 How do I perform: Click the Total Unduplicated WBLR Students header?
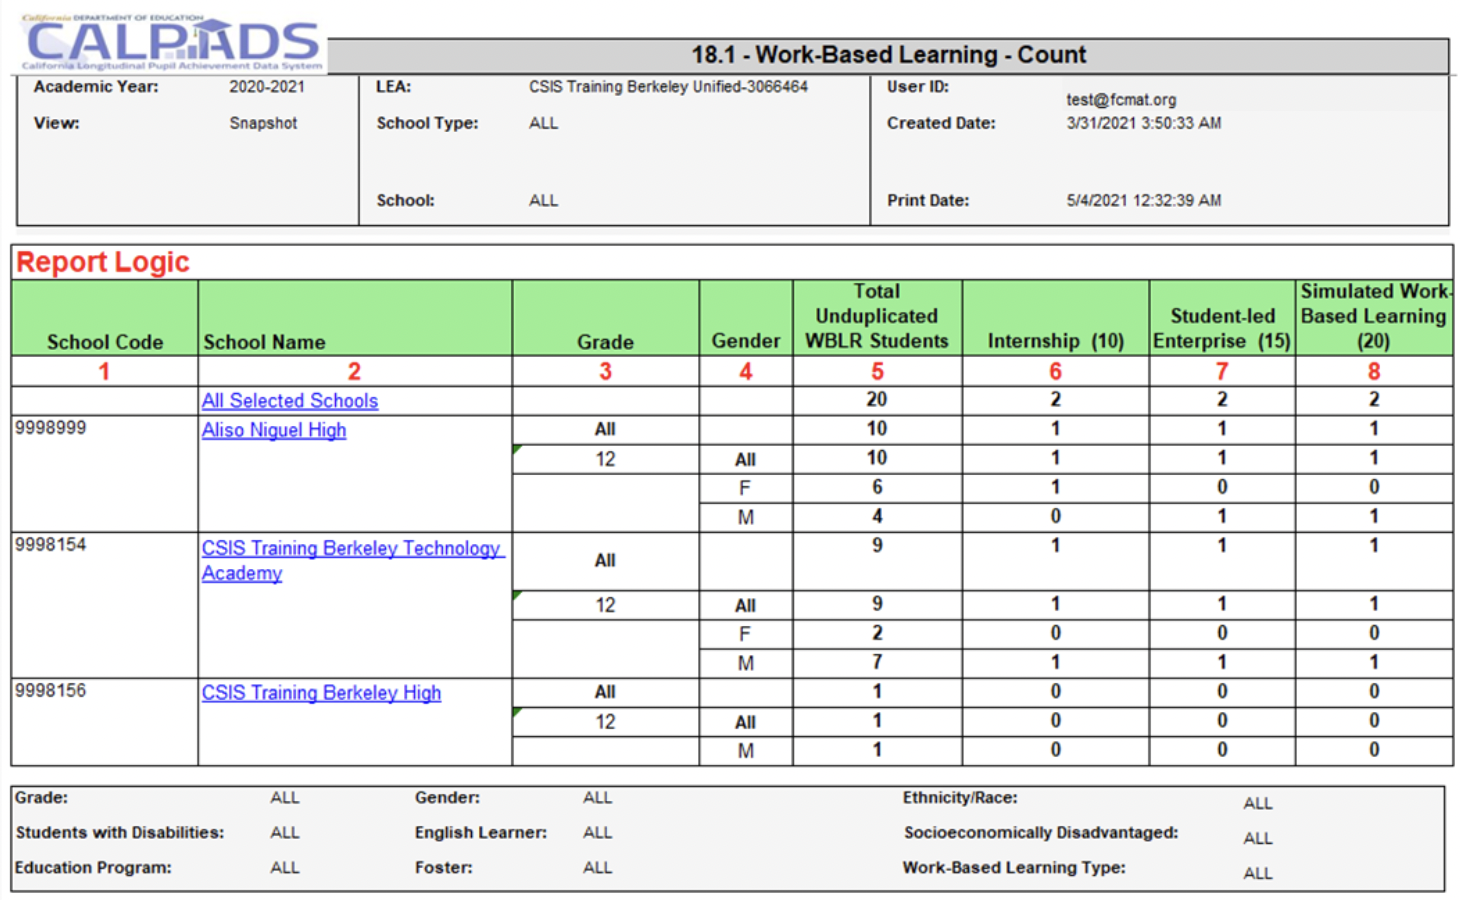click(877, 317)
